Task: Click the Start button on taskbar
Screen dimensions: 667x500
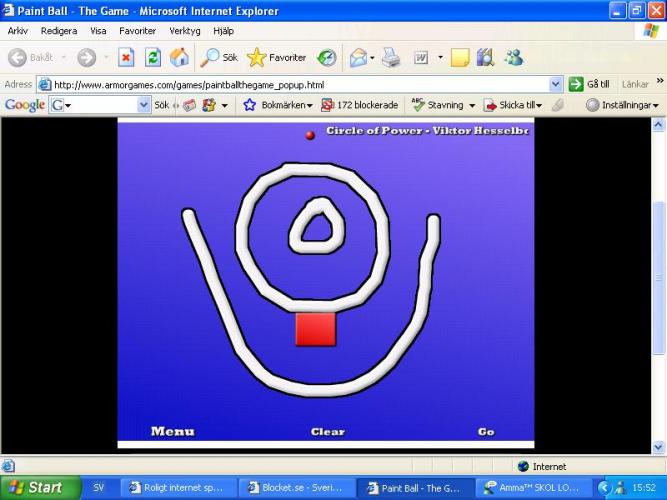Action: (35, 488)
